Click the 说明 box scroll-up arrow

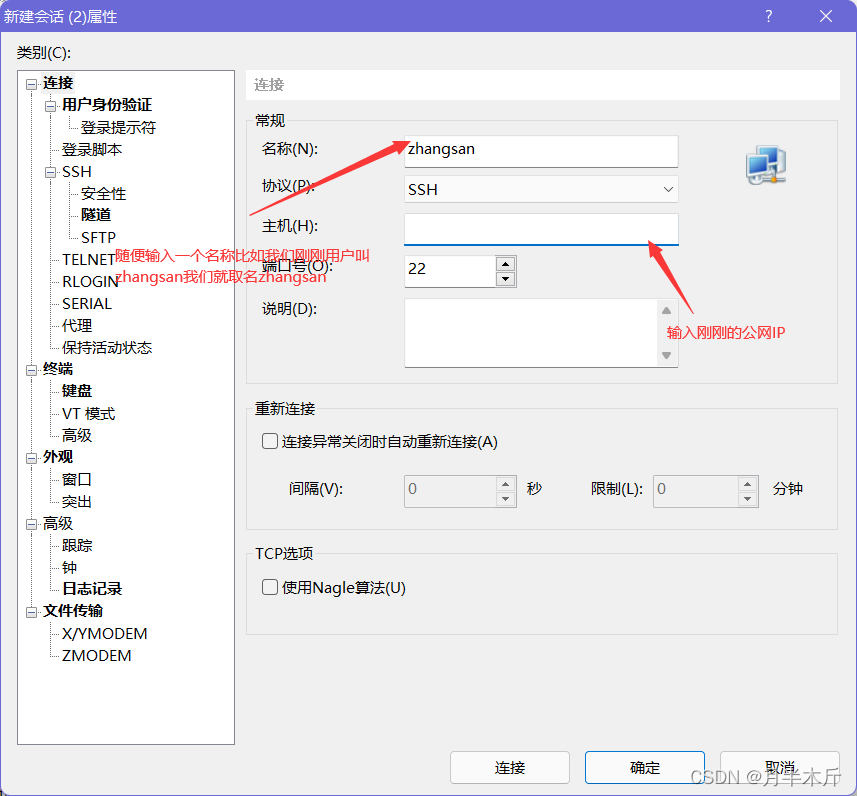(x=666, y=311)
